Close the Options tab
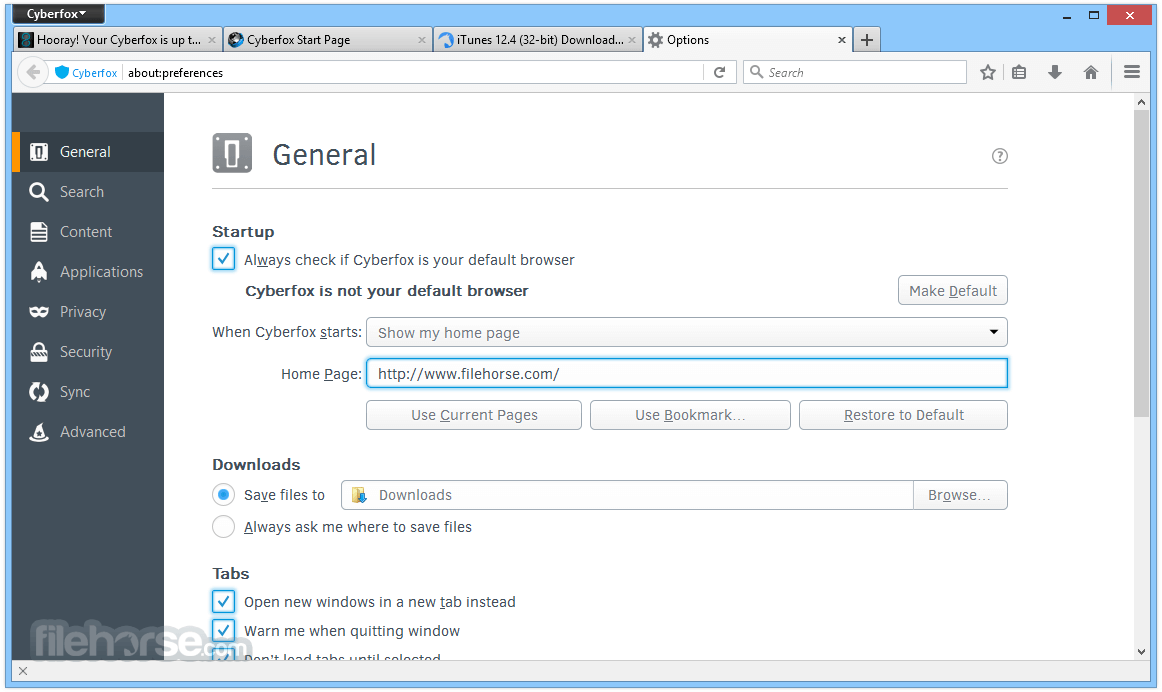Screen dimensions: 1162x692 pyautogui.click(x=842, y=40)
